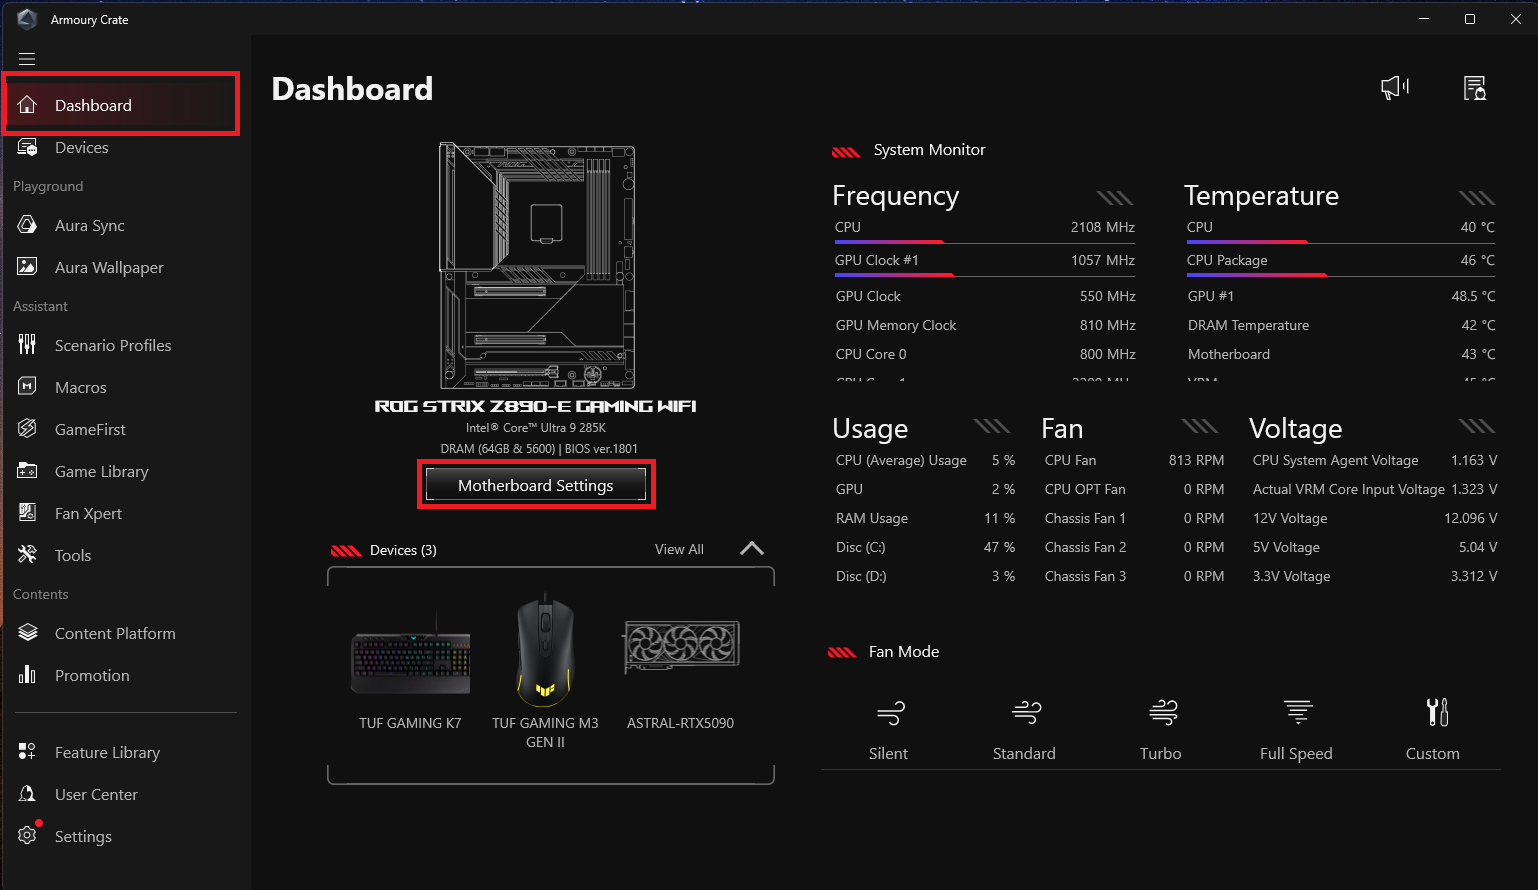Open the Aura Wallpaper label
The height and width of the screenshot is (890, 1538).
point(109,267)
